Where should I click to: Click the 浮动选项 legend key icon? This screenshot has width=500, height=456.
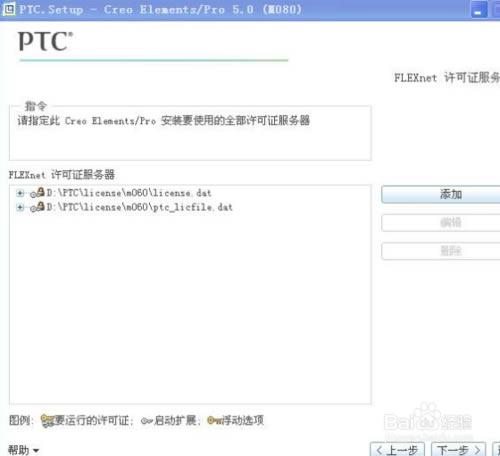(x=214, y=421)
